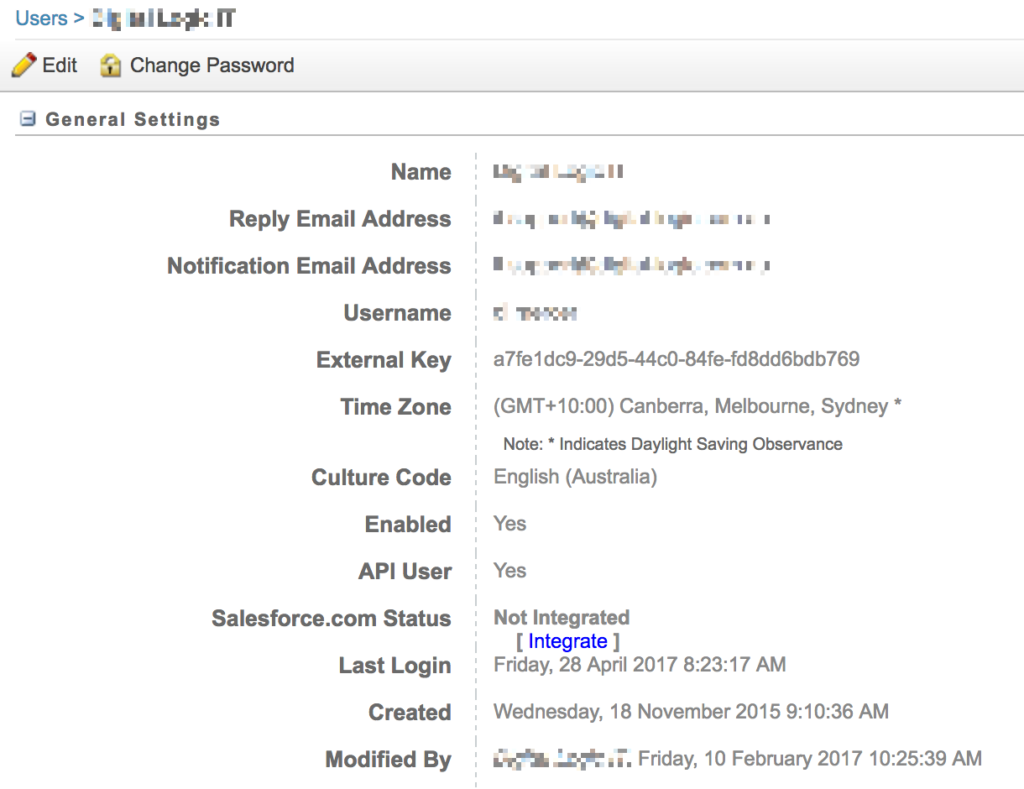Viewport: 1024px width, 789px height.
Task: Click the Modified By timestamp text
Action: pyautogui.click(x=809, y=759)
